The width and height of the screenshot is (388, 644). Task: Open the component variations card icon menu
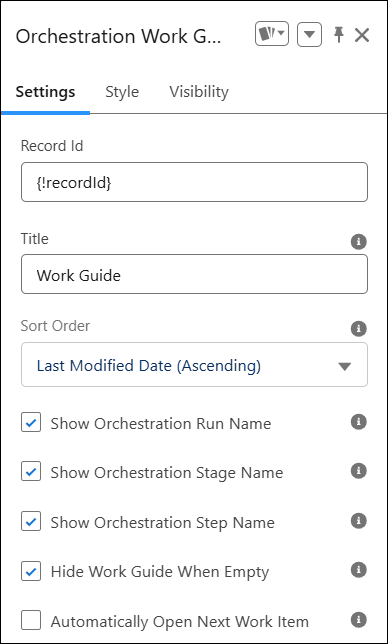(272, 34)
